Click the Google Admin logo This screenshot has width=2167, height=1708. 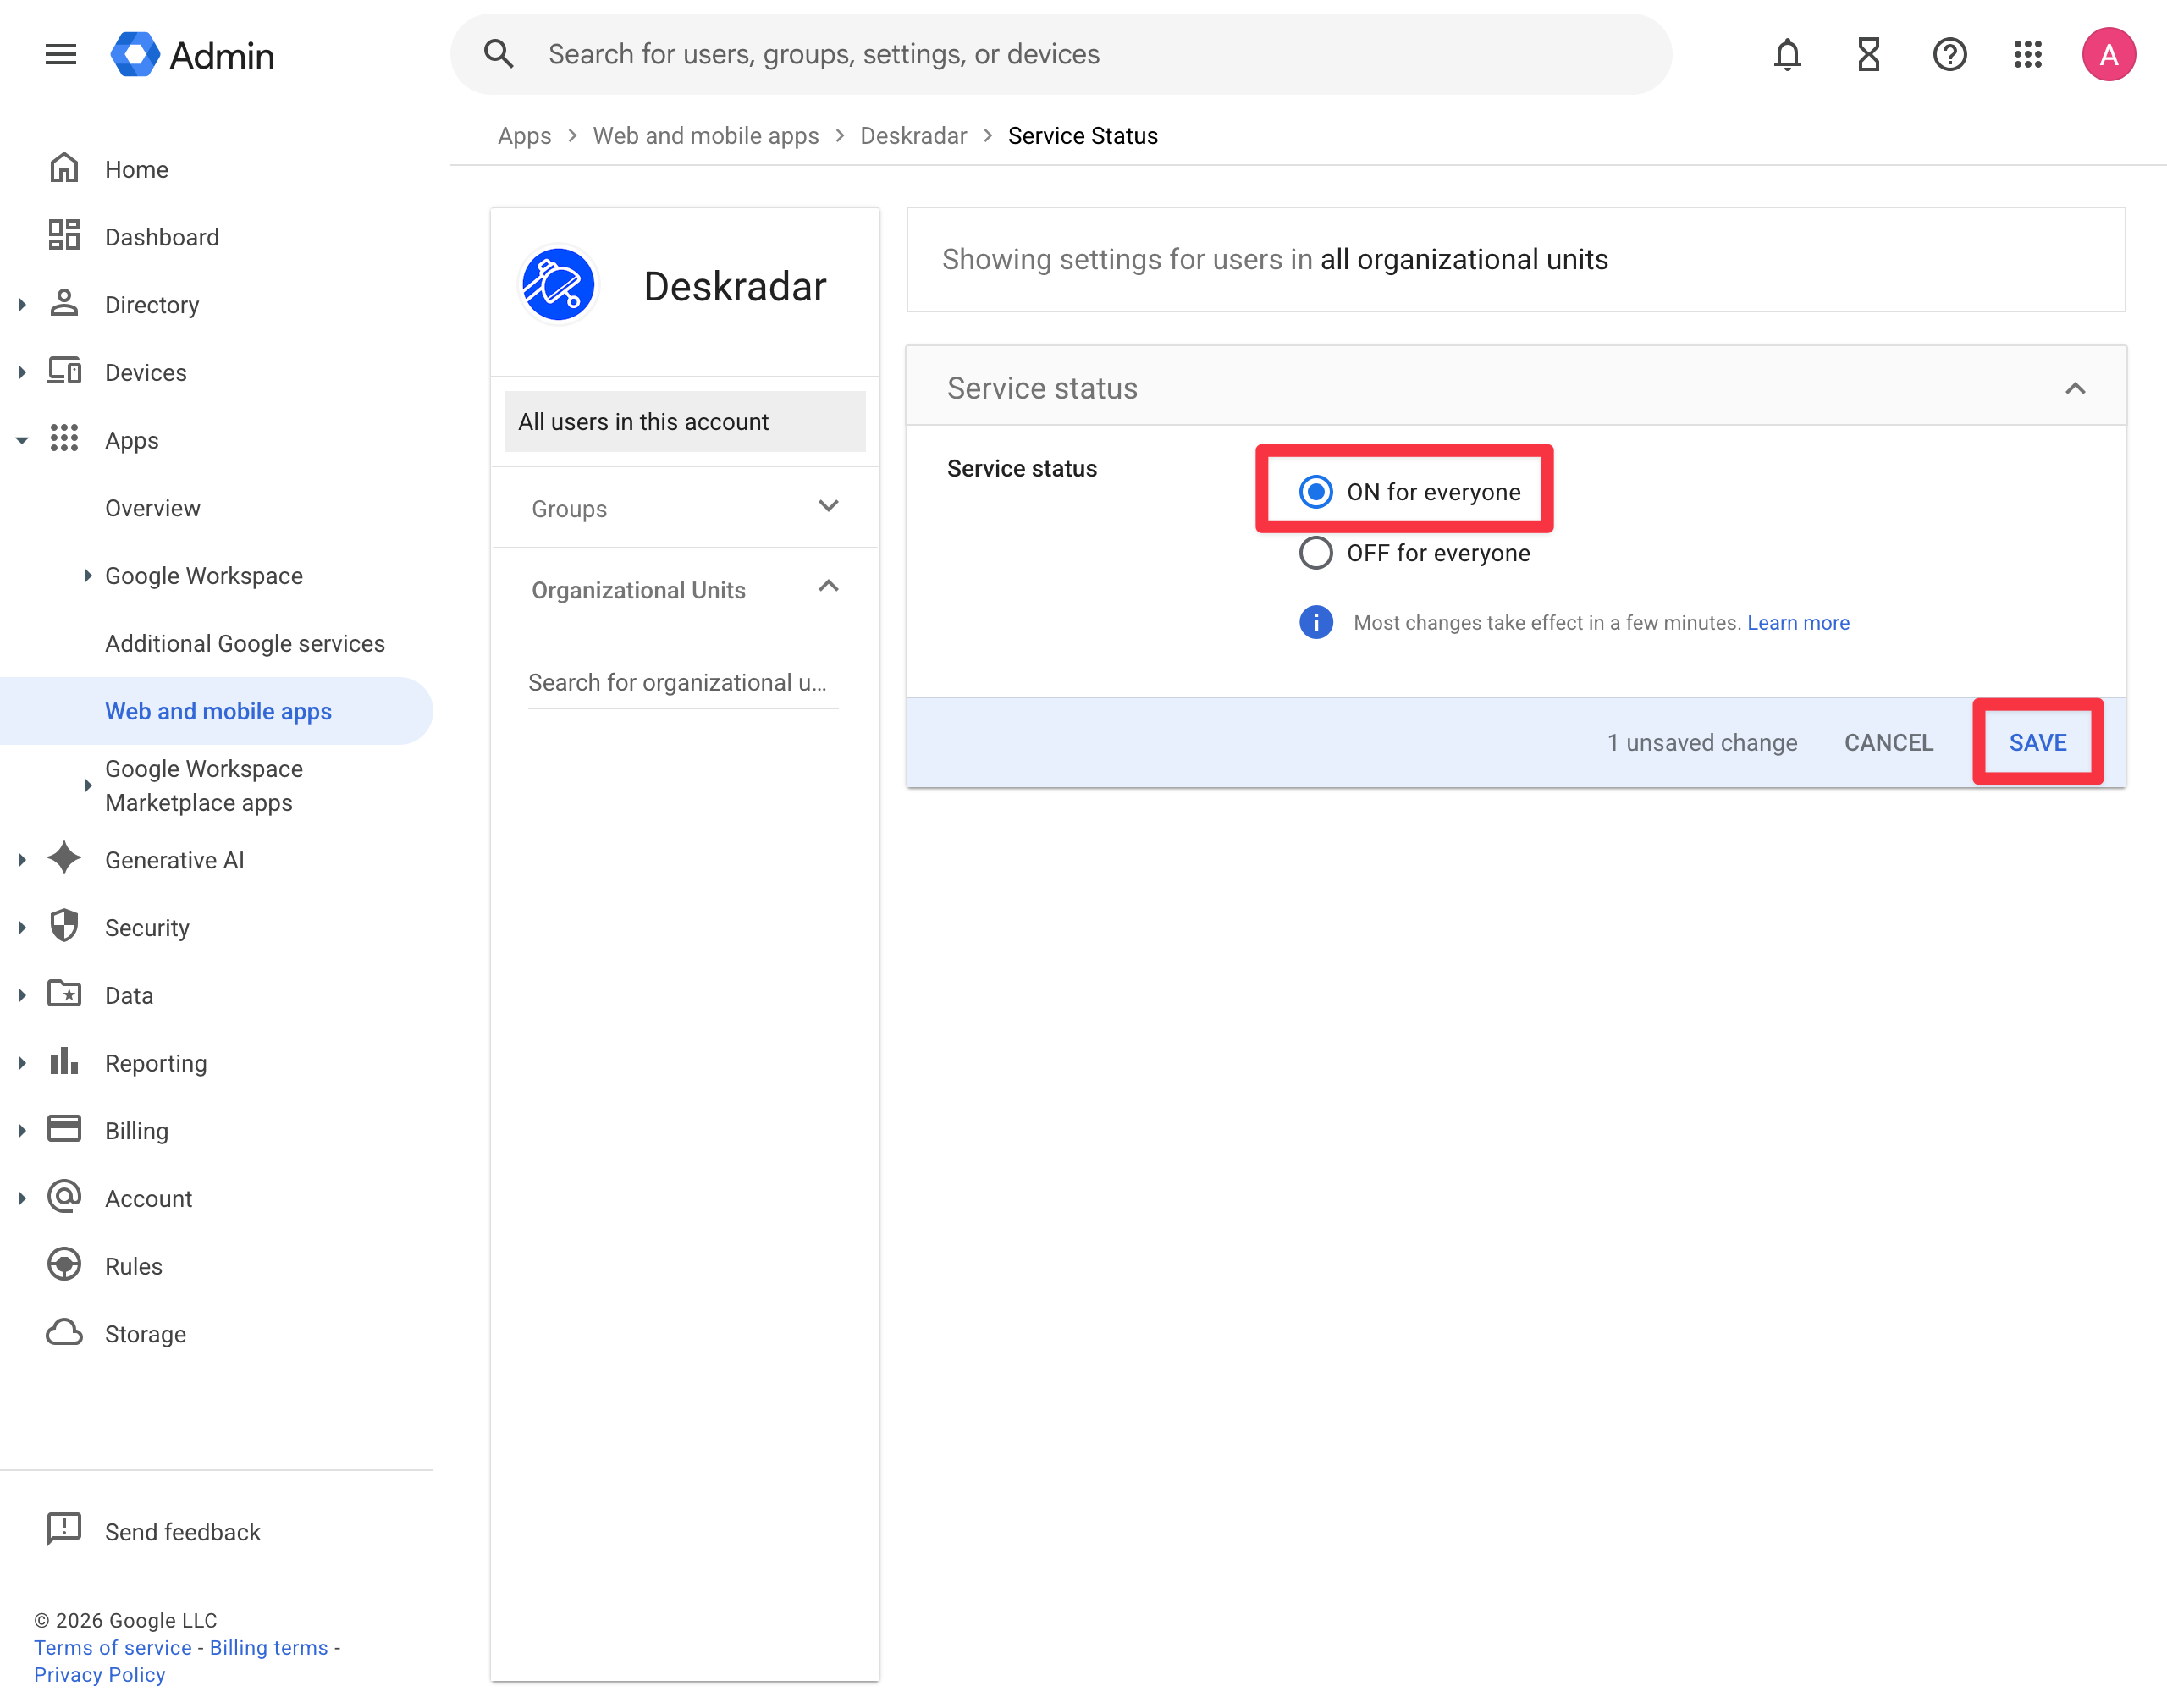coord(192,54)
